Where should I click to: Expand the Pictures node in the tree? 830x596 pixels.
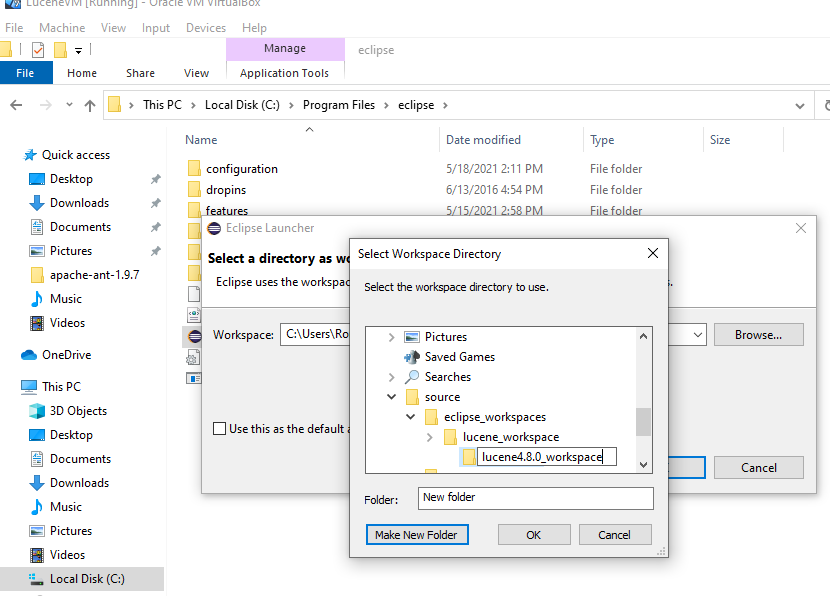[x=391, y=337]
